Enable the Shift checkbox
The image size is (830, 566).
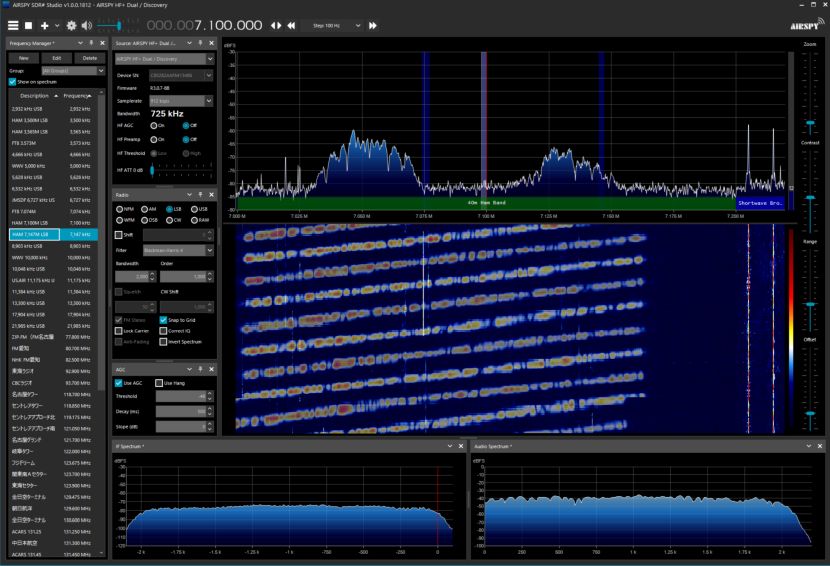point(119,235)
